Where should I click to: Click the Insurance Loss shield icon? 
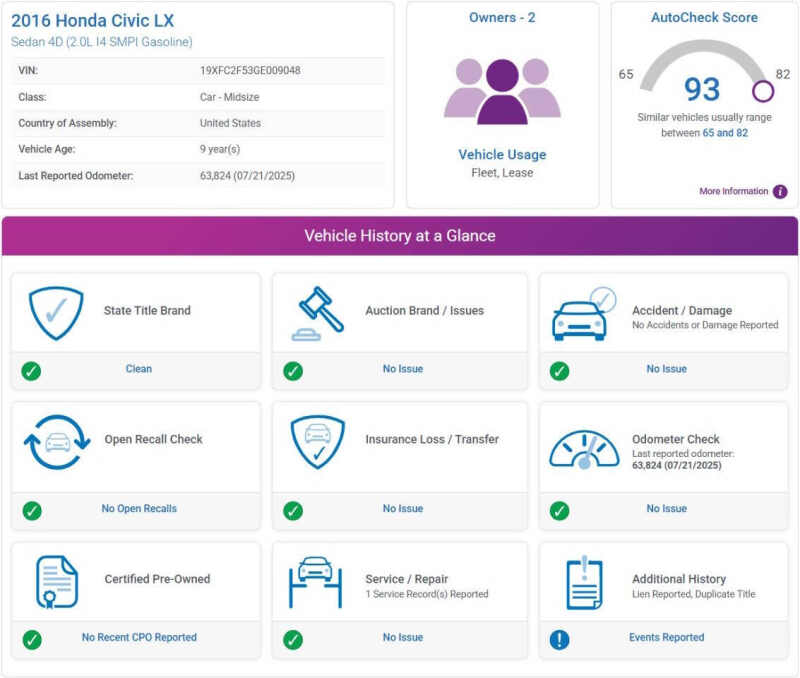coord(318,441)
